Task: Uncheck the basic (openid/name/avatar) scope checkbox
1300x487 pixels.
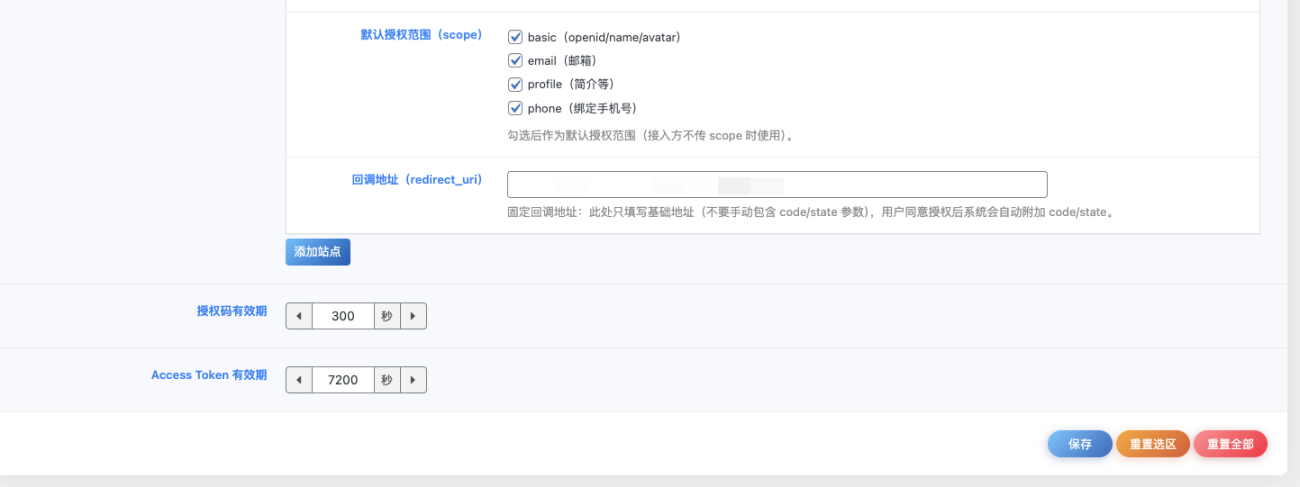Action: (x=516, y=37)
